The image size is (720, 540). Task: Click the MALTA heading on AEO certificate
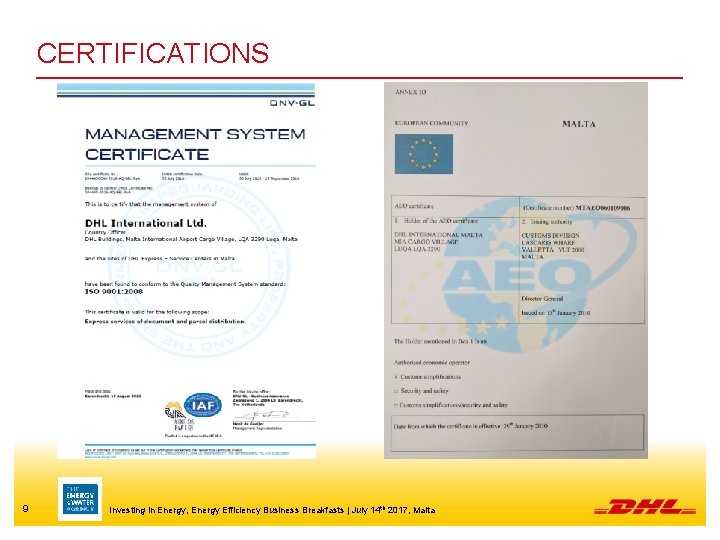pos(579,124)
